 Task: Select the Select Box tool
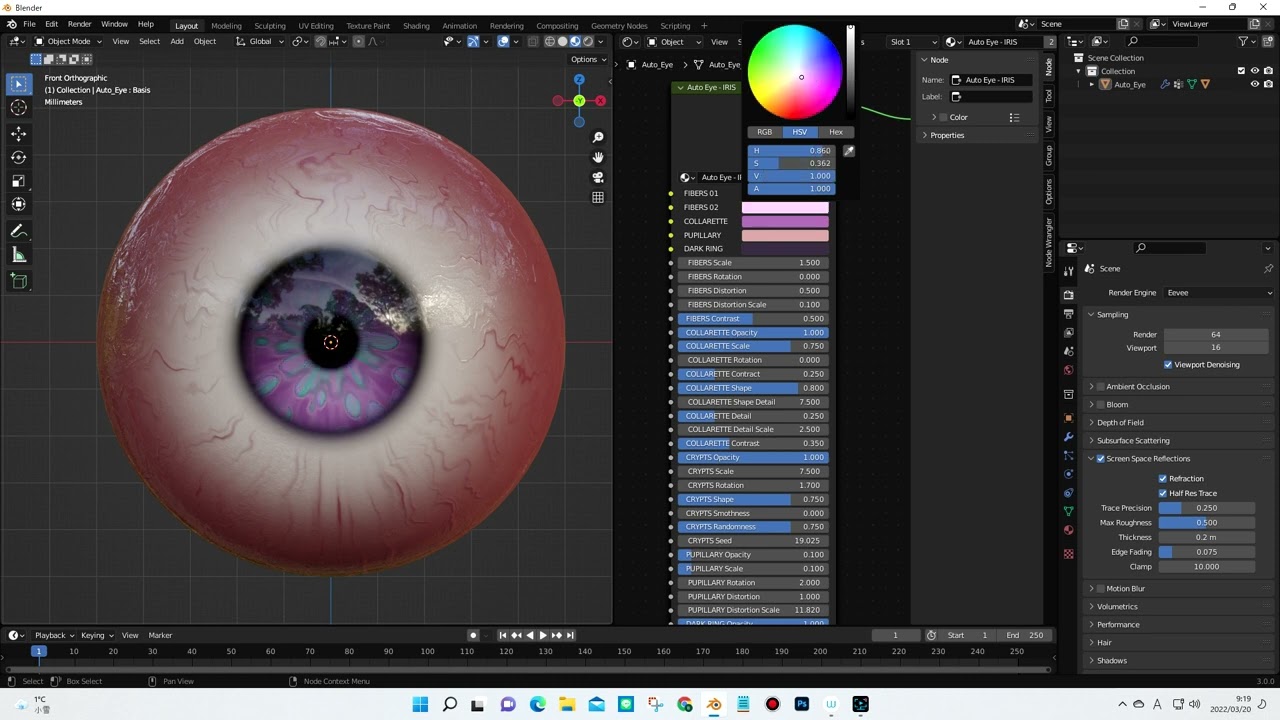tap(19, 84)
